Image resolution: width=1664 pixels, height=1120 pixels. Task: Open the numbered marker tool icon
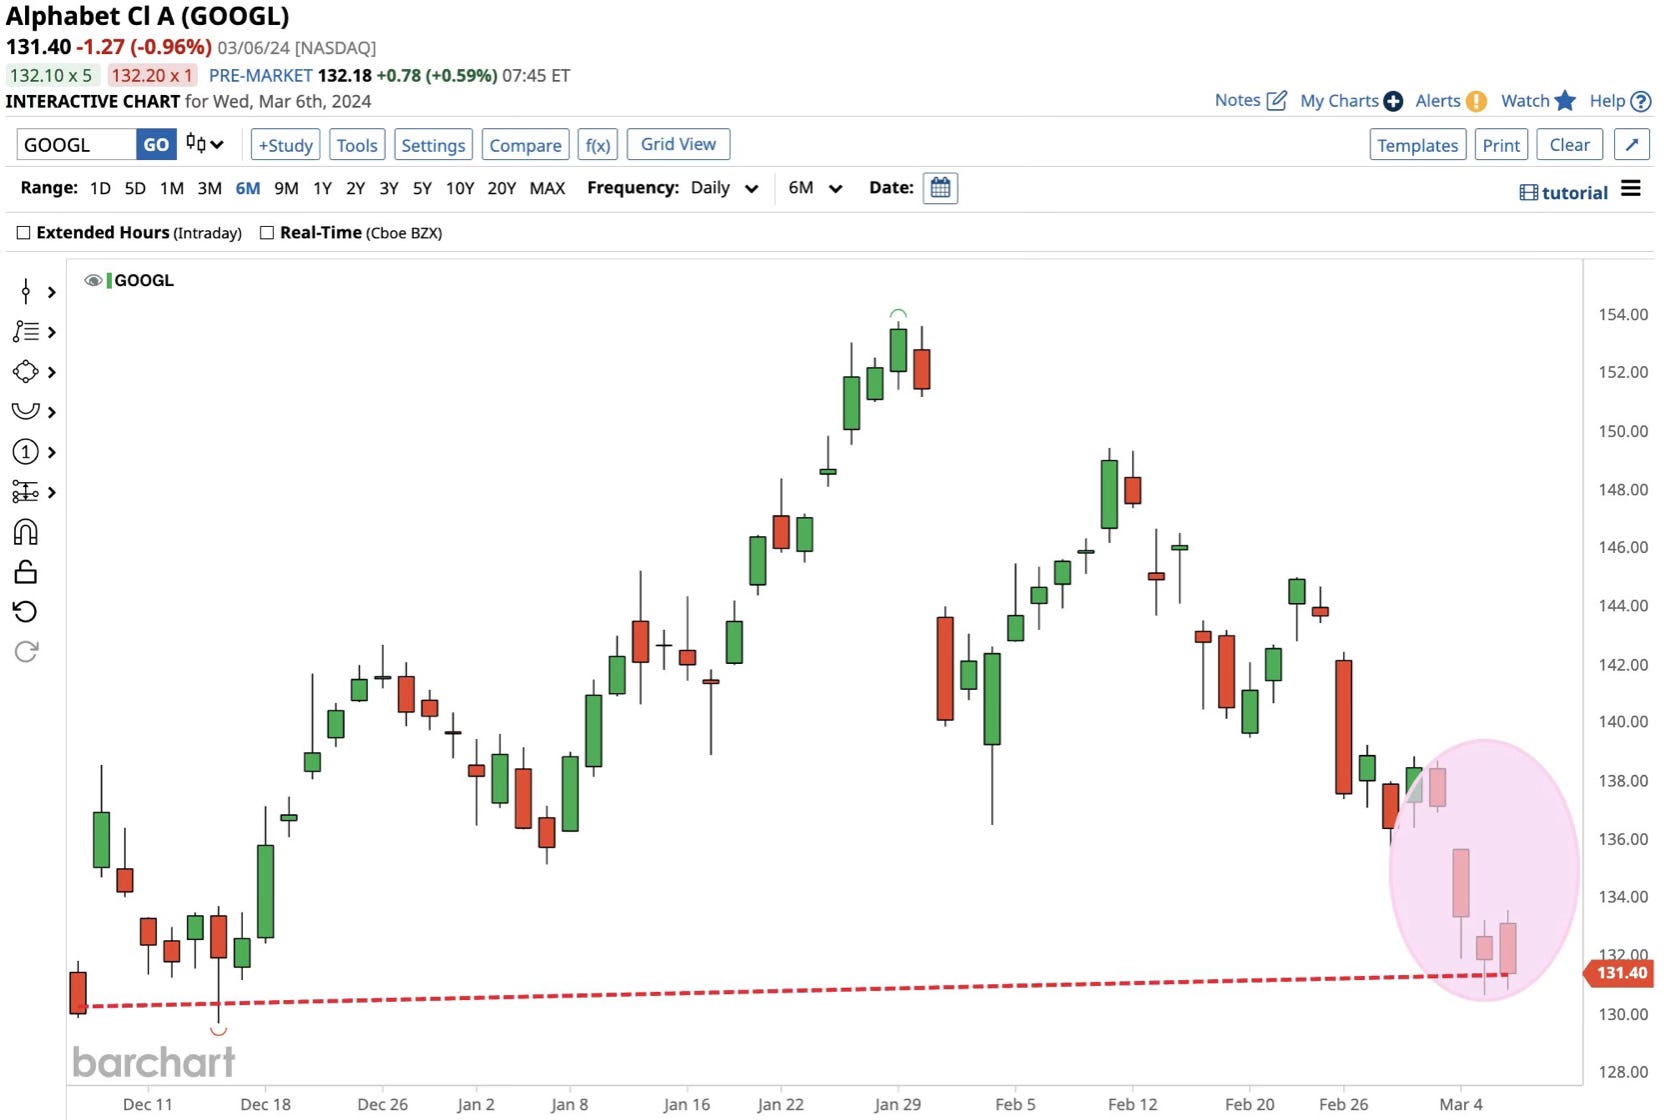(26, 452)
